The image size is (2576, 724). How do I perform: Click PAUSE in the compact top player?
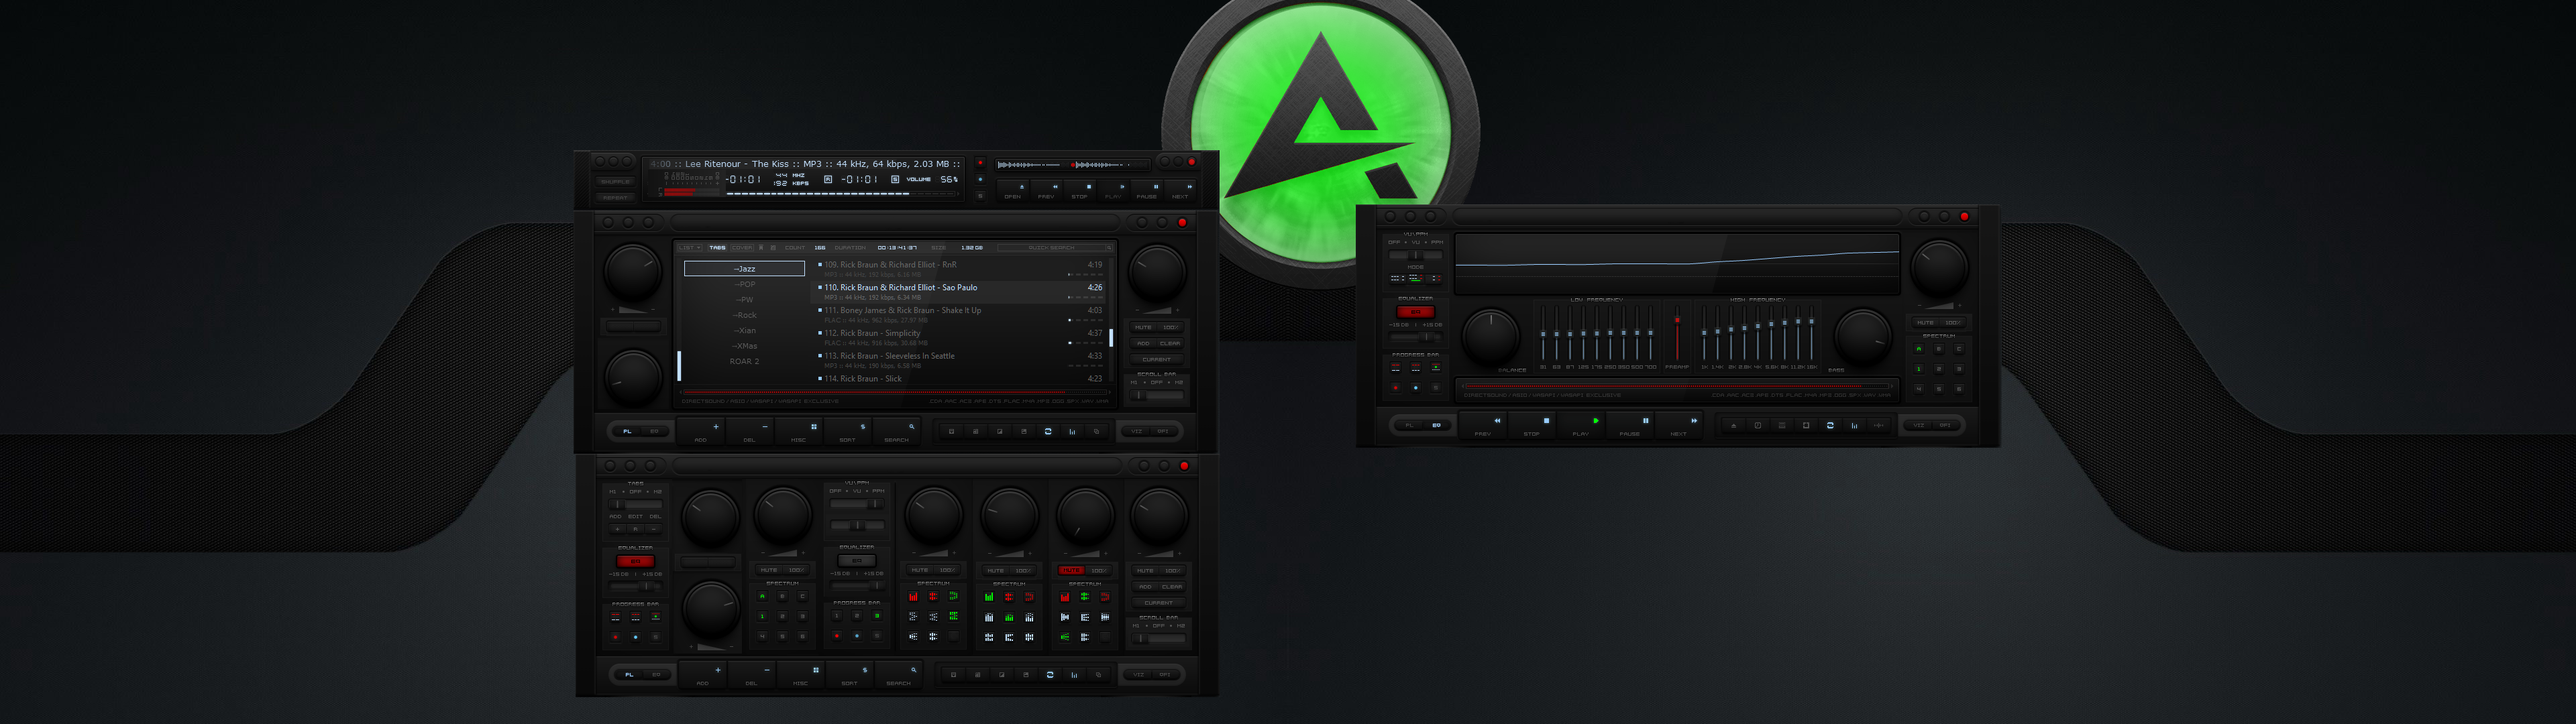[x=1147, y=190]
